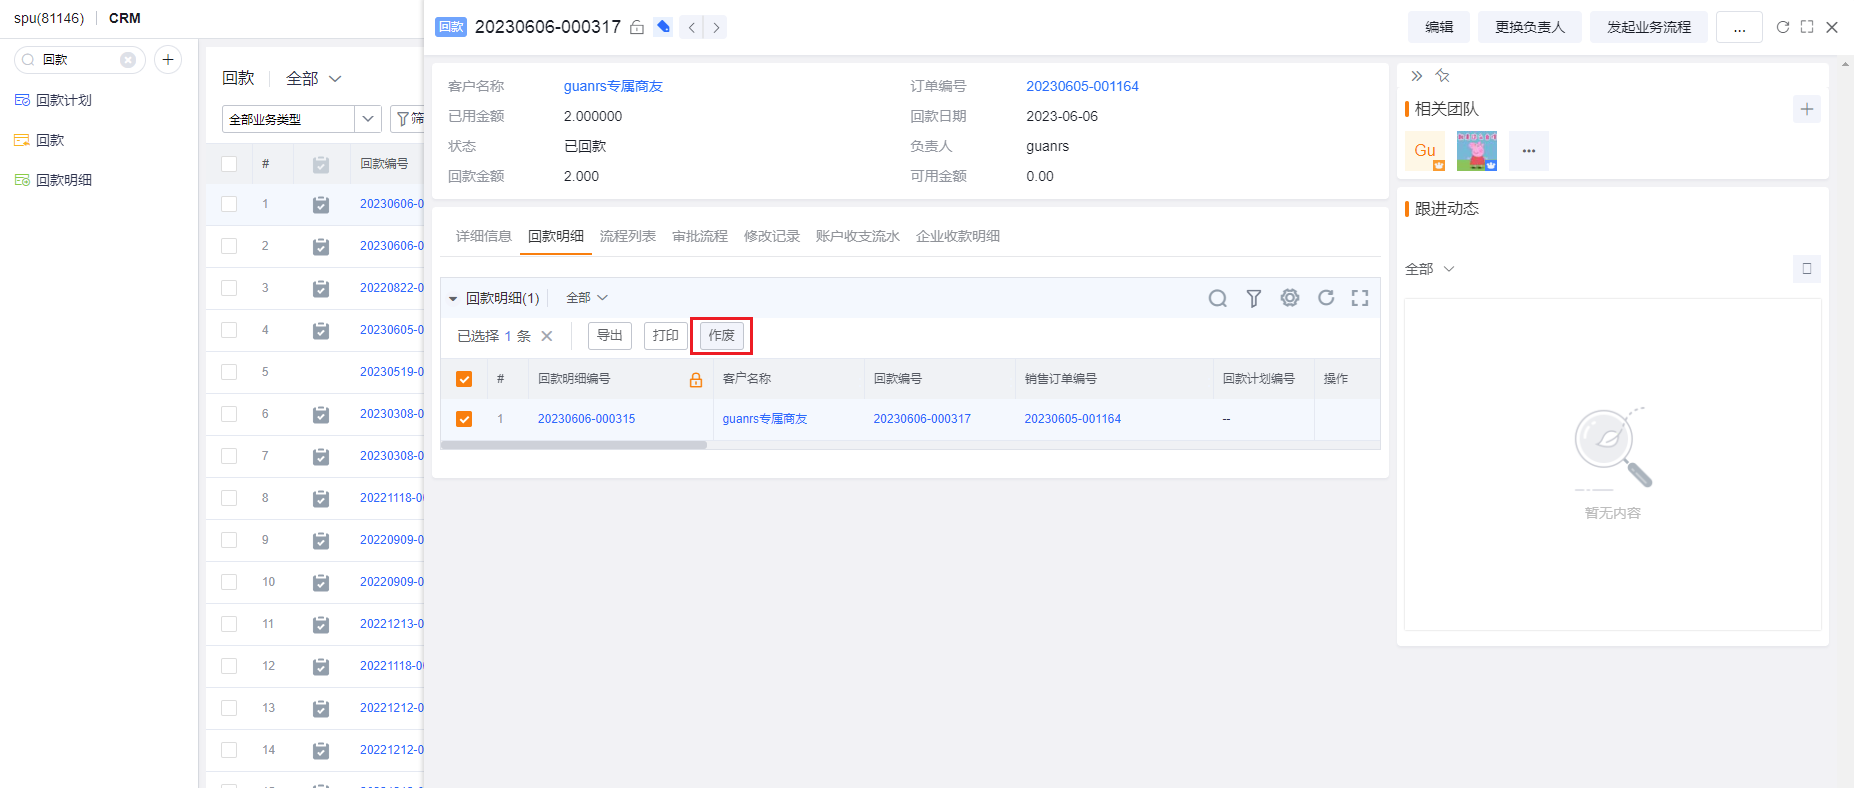
Task: Clear the sidebar search box text
Action: click(x=128, y=60)
